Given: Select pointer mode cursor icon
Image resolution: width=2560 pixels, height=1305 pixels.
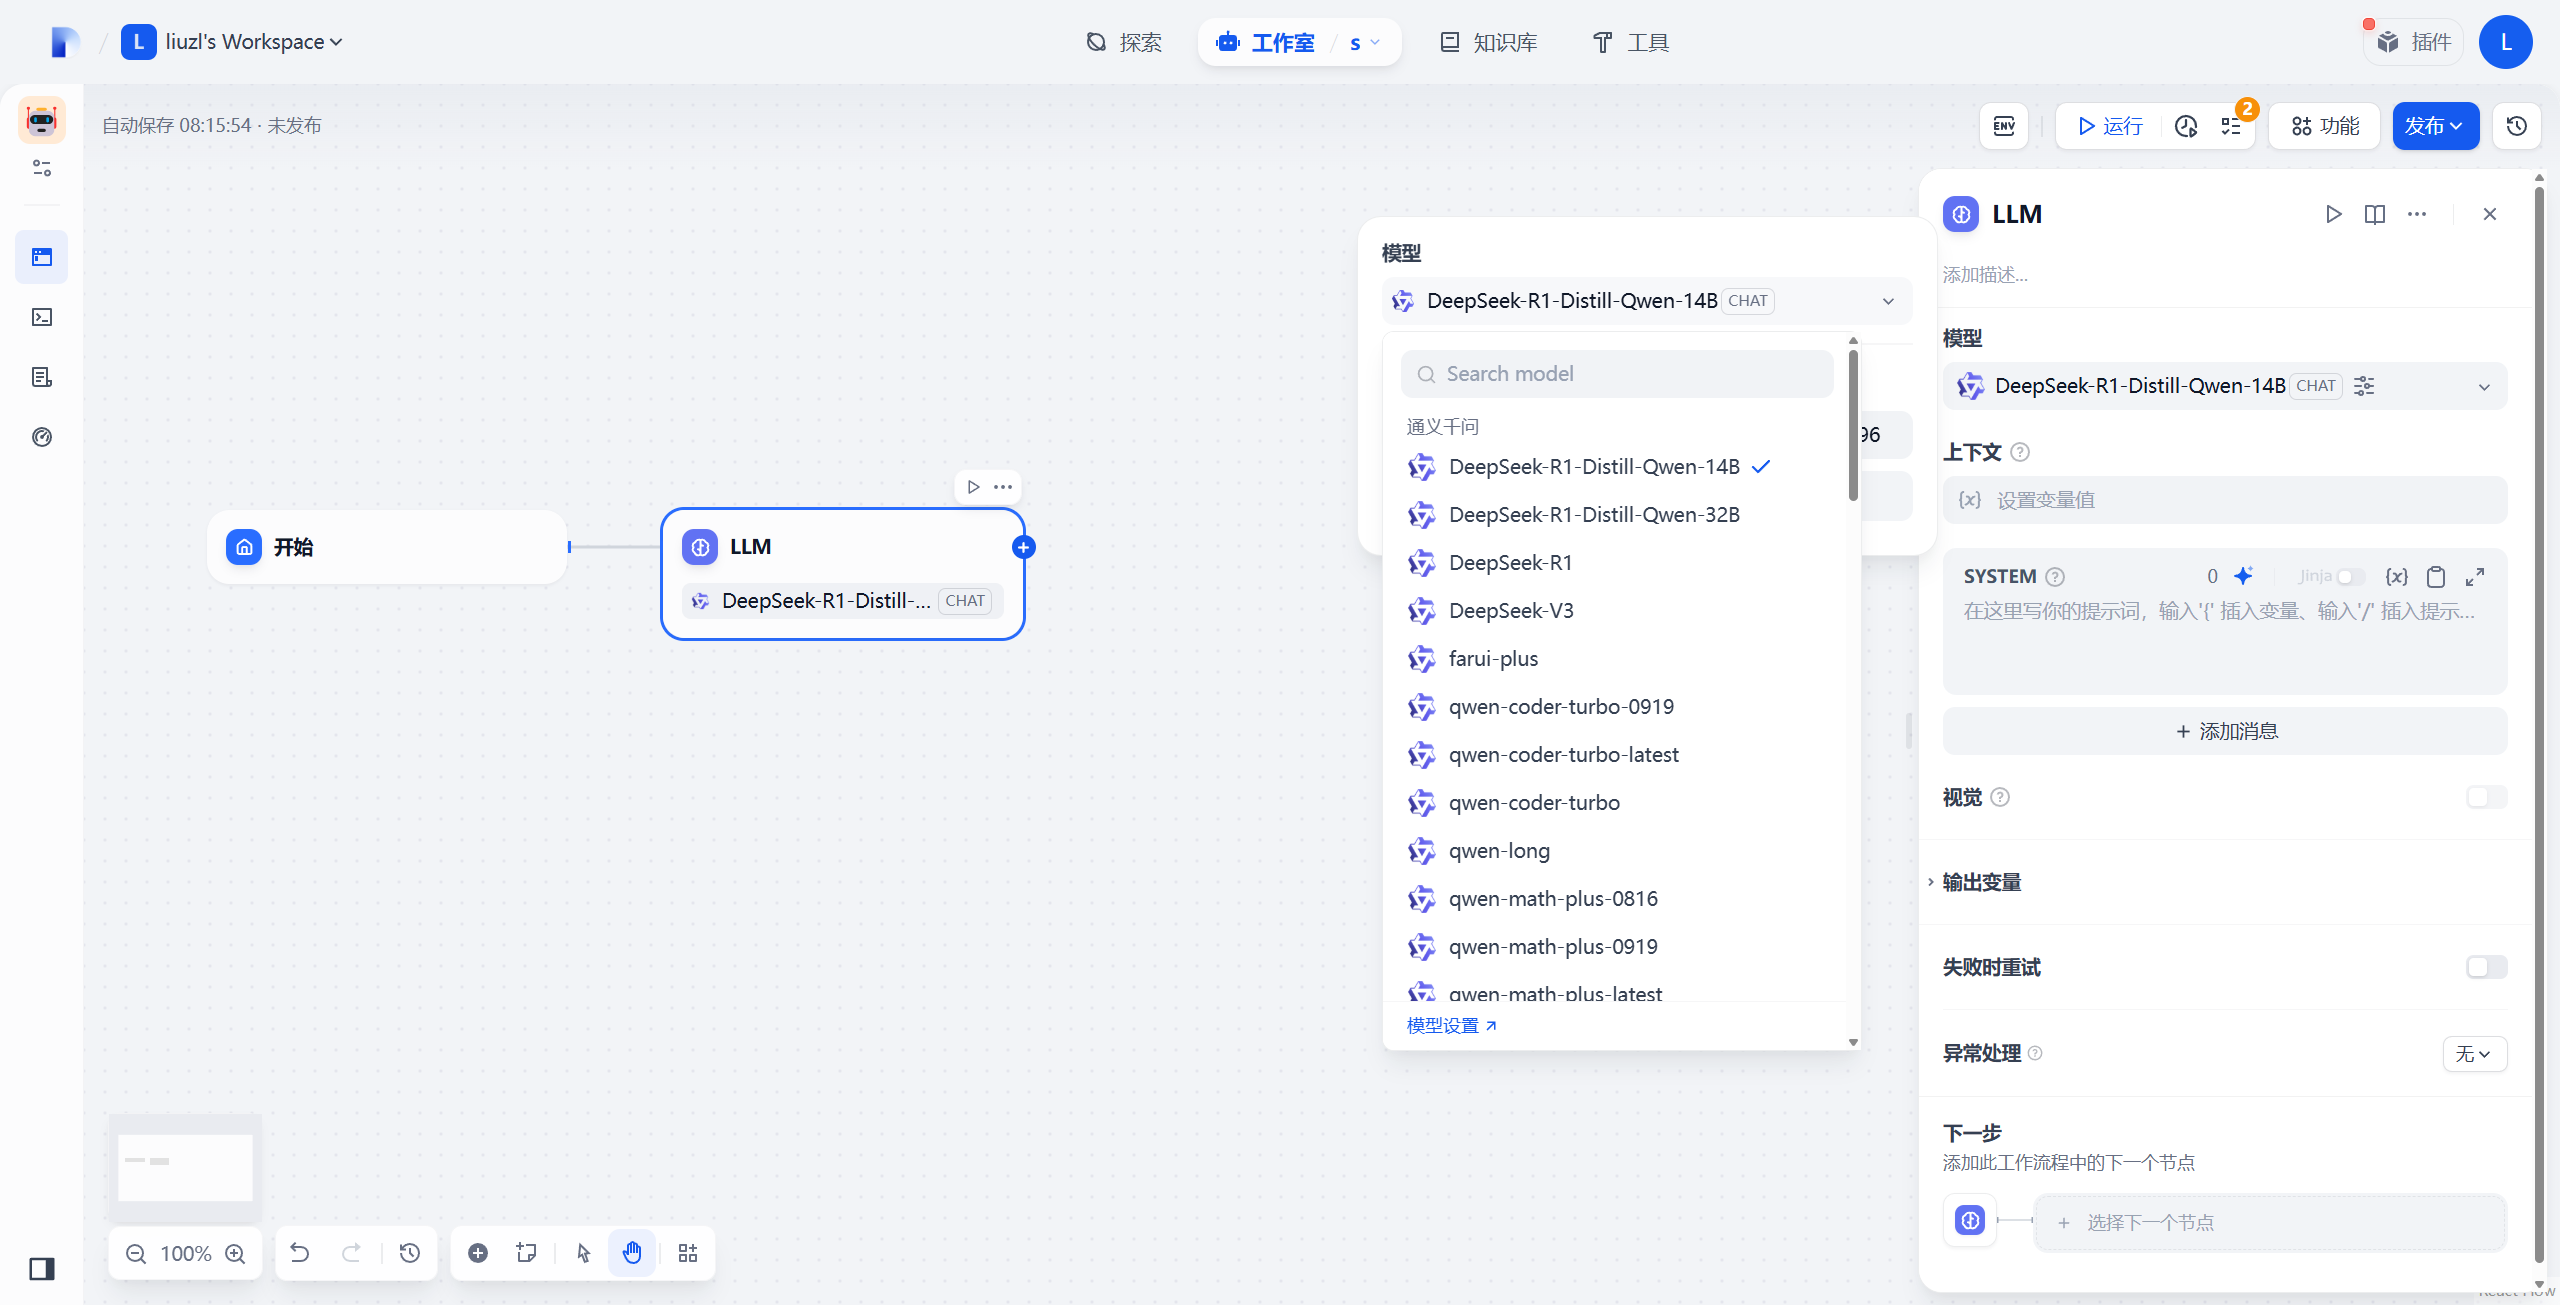Looking at the screenshot, I should 584,1253.
